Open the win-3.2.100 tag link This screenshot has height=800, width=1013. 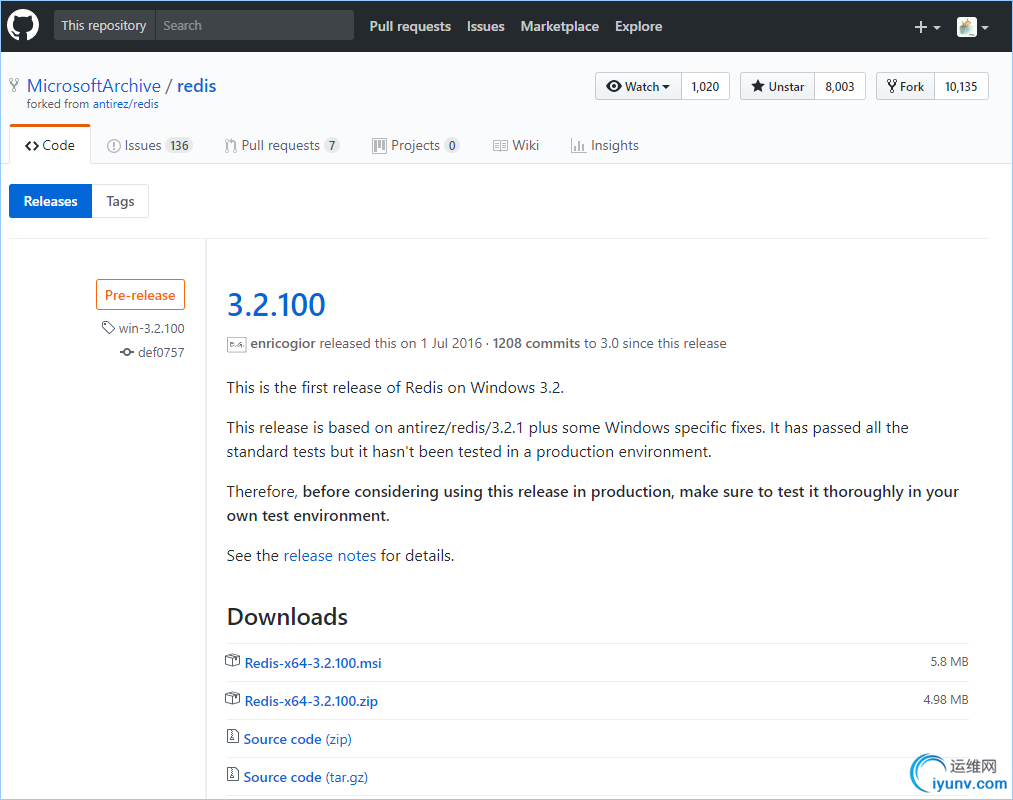(151, 328)
